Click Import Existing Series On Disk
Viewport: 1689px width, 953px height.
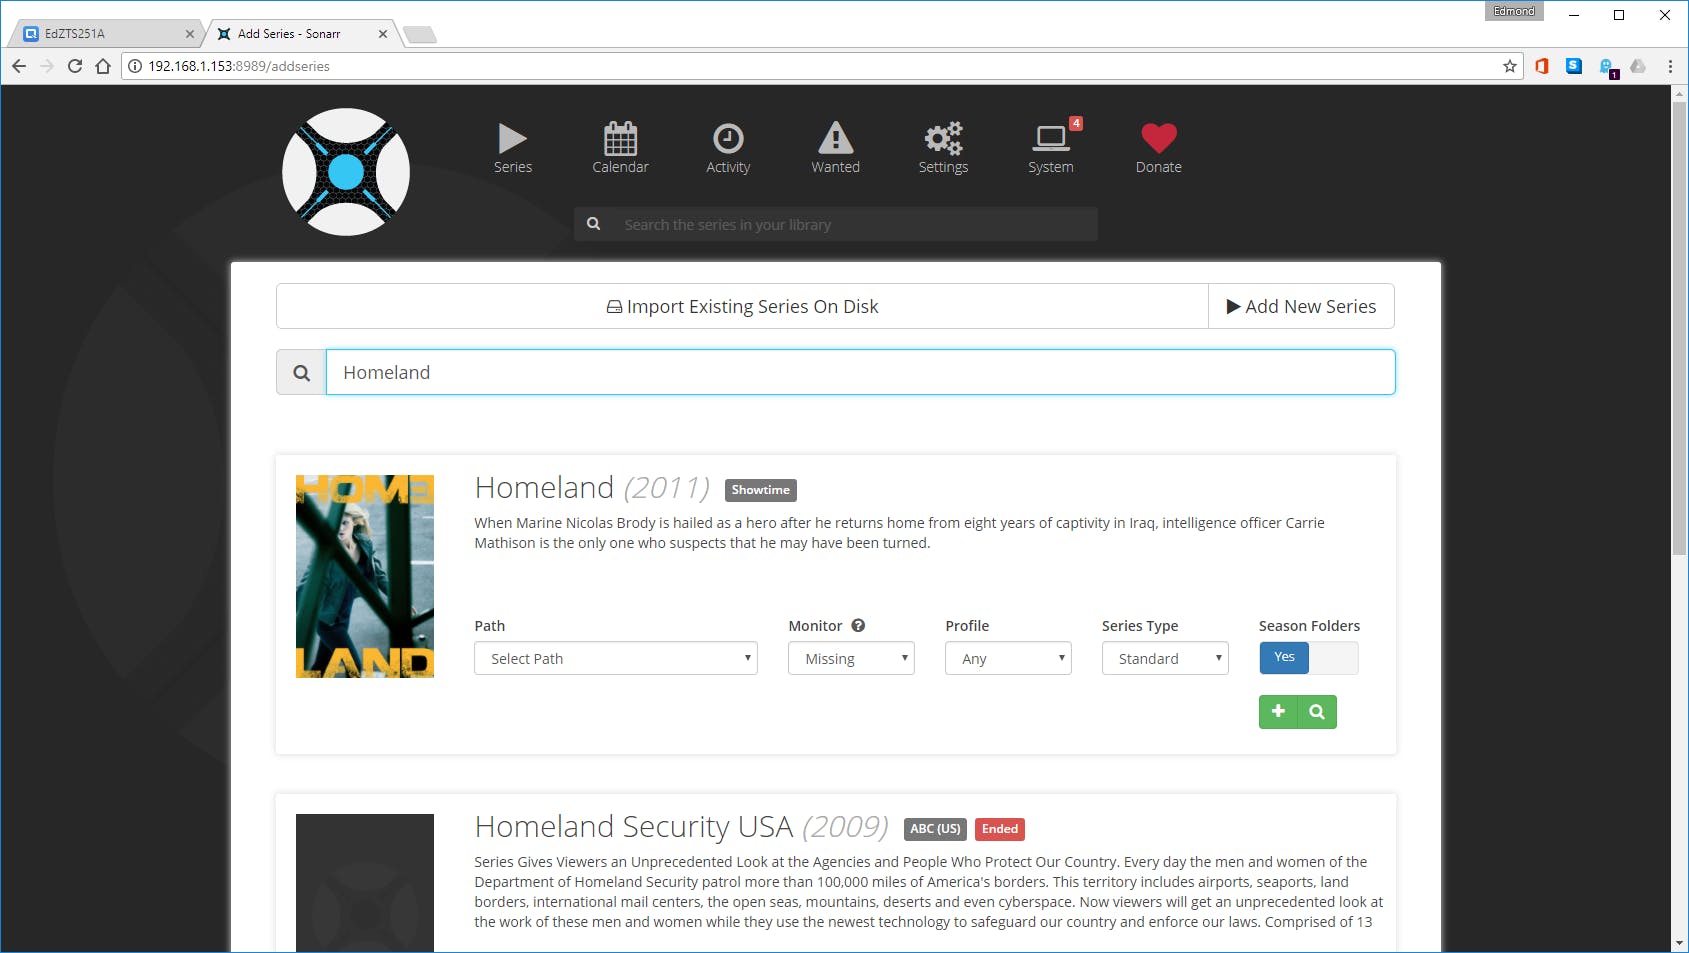742,306
